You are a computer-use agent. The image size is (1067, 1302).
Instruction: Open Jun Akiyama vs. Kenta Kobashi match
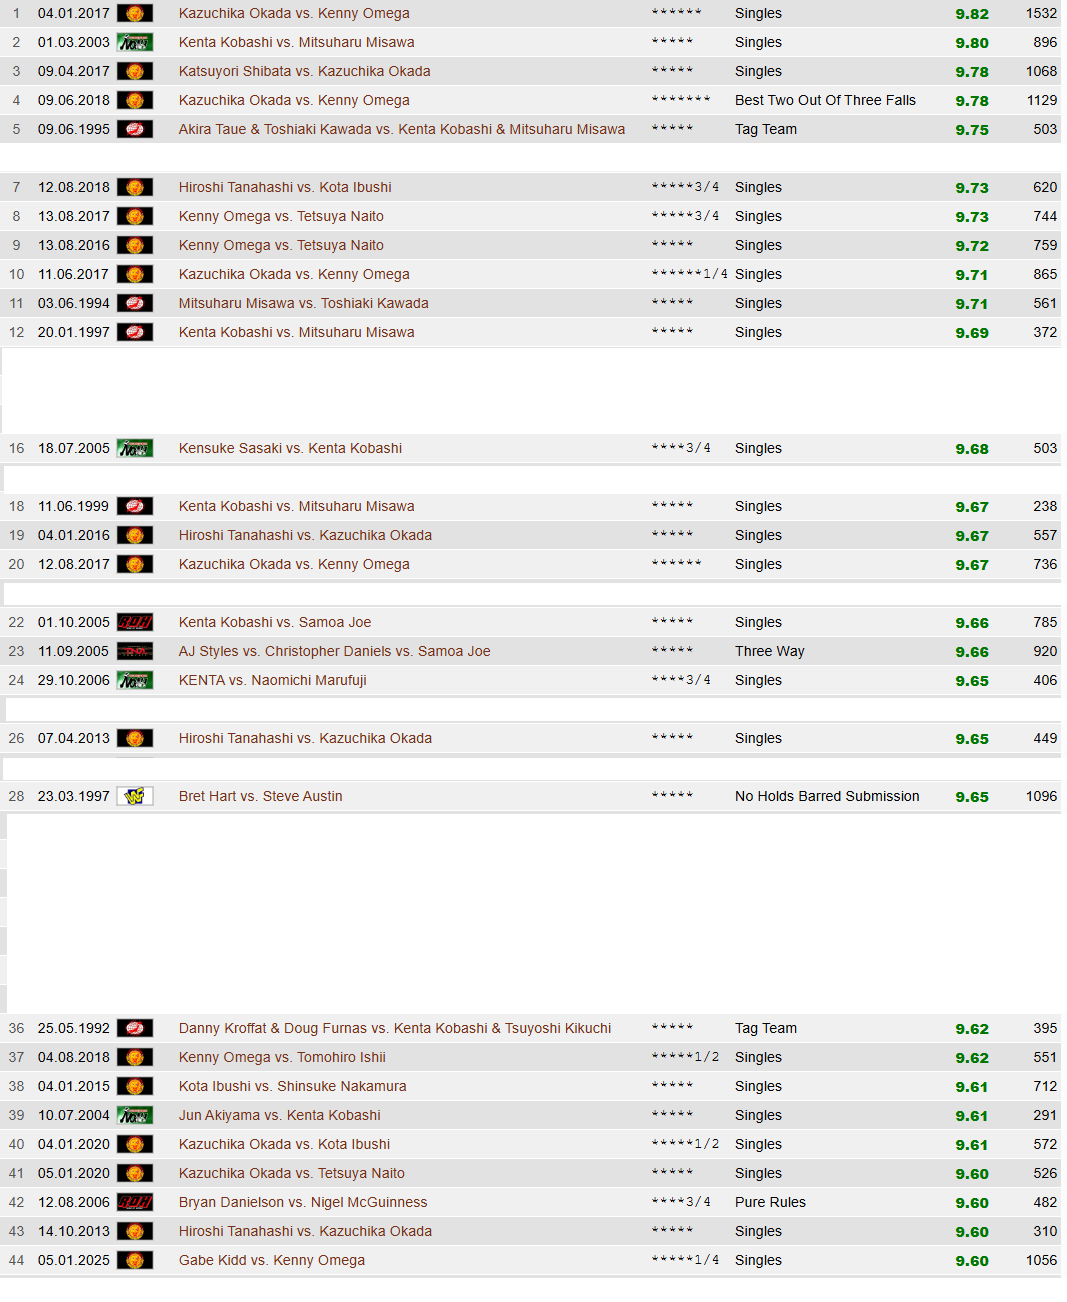[280, 1115]
